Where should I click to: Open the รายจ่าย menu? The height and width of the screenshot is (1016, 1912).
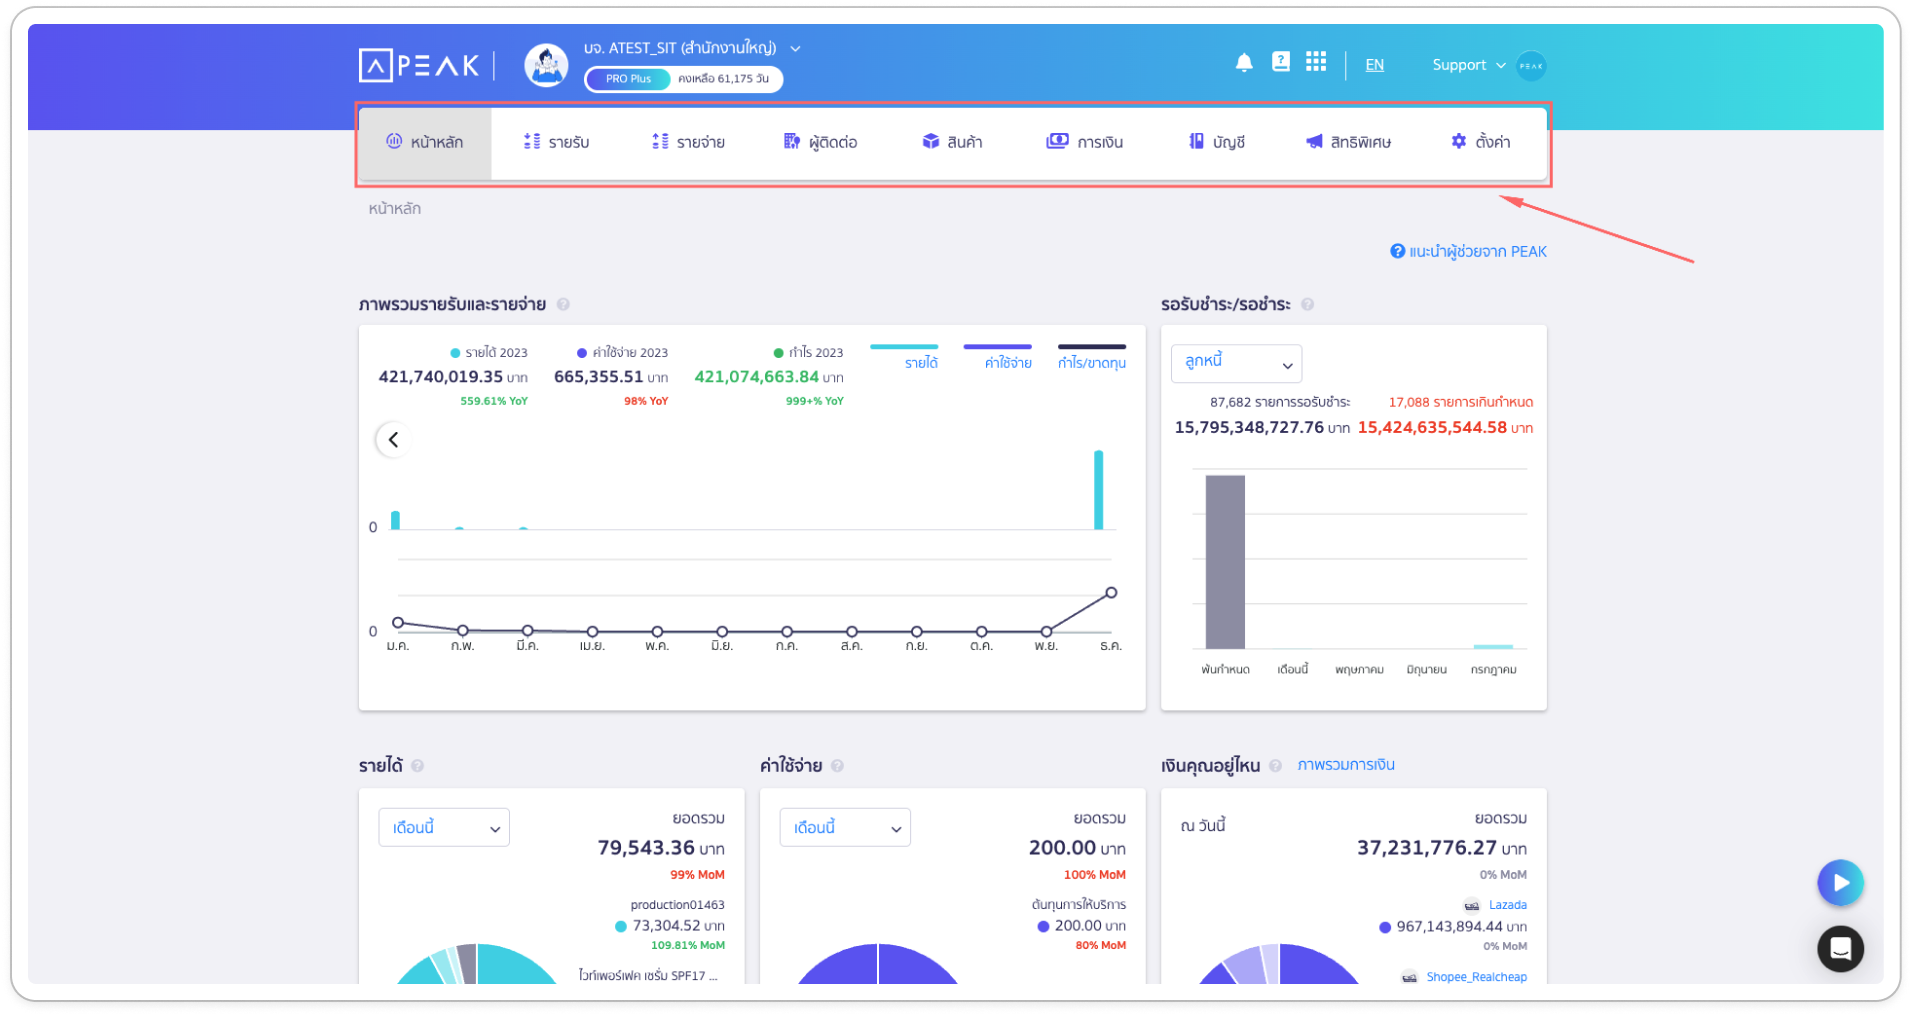(688, 142)
